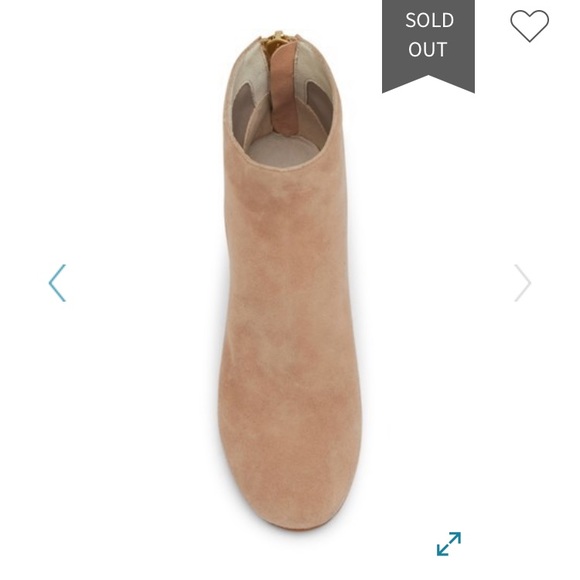
Task: Show the prior image in the carousel
Action: [57, 283]
